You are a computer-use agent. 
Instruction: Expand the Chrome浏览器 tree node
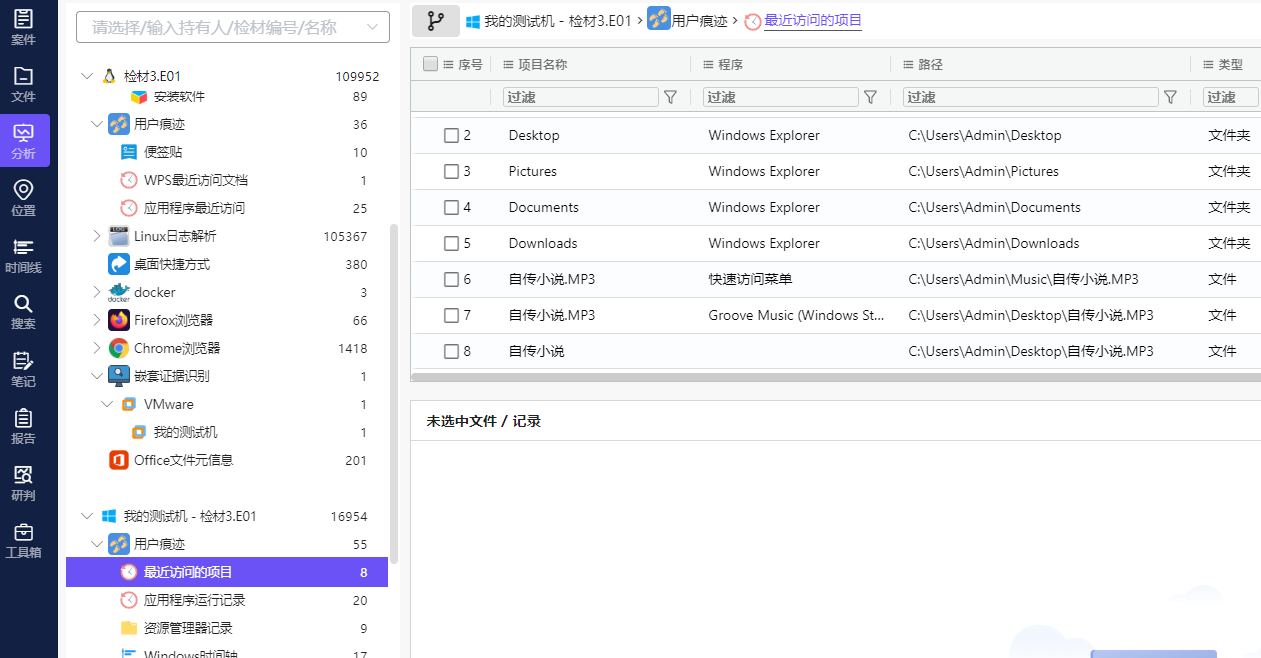[x=97, y=349]
